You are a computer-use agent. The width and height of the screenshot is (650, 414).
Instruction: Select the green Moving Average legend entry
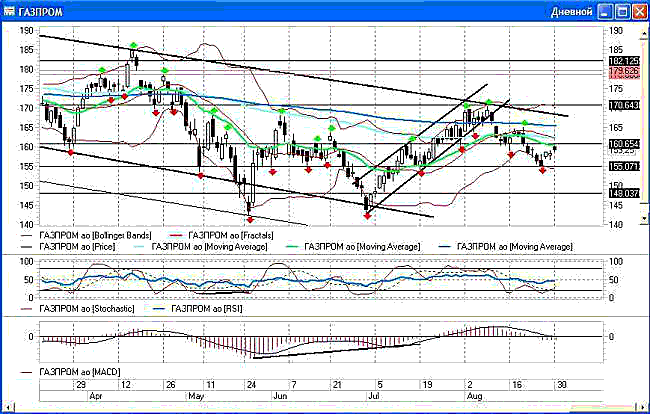click(x=354, y=247)
